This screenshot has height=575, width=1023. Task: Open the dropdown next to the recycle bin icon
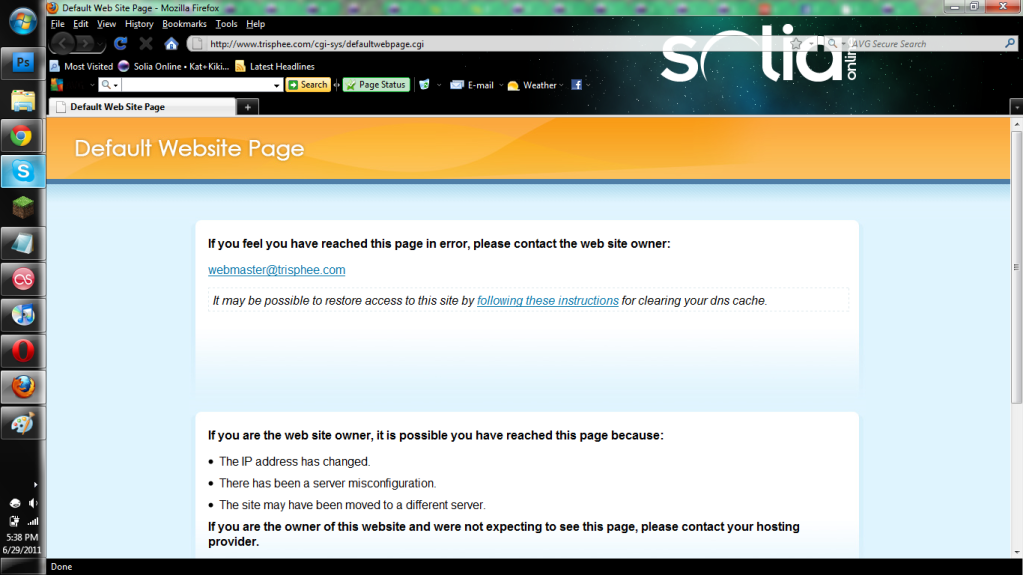coord(439,85)
